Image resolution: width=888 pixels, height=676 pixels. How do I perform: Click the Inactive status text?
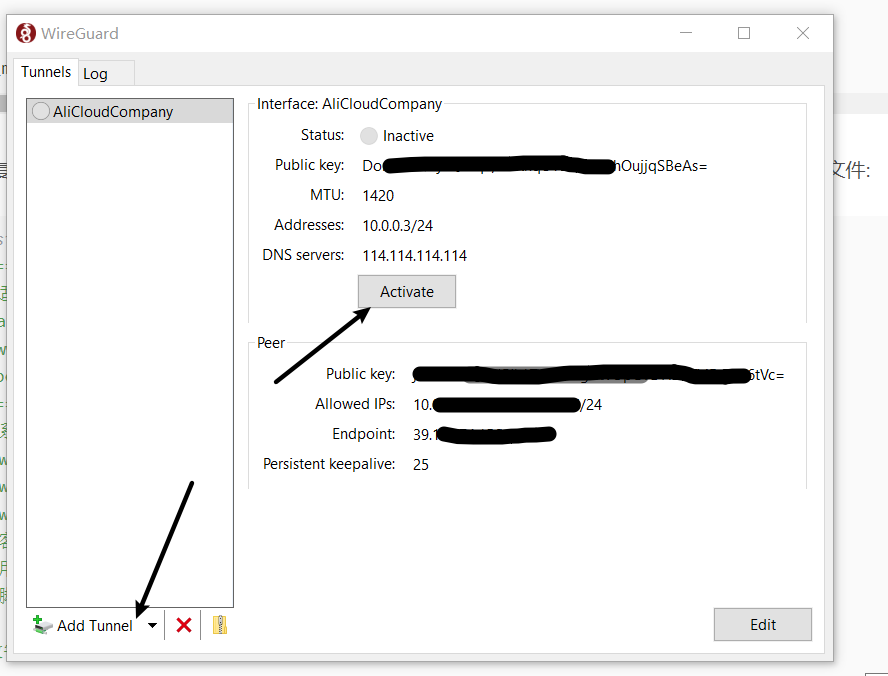click(x=408, y=136)
